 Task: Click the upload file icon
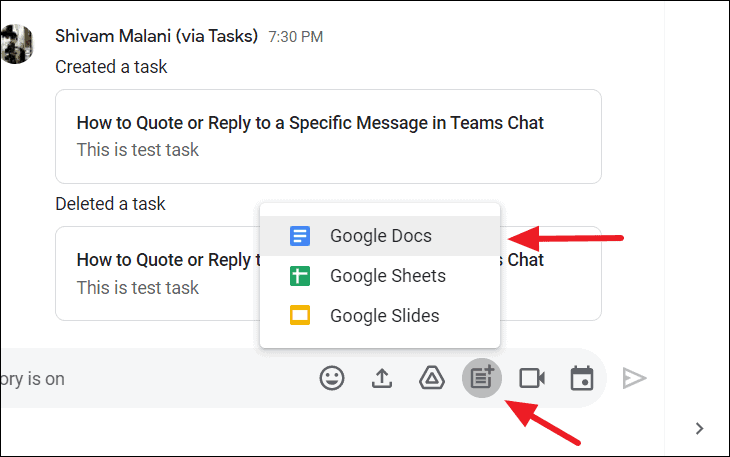(382, 378)
